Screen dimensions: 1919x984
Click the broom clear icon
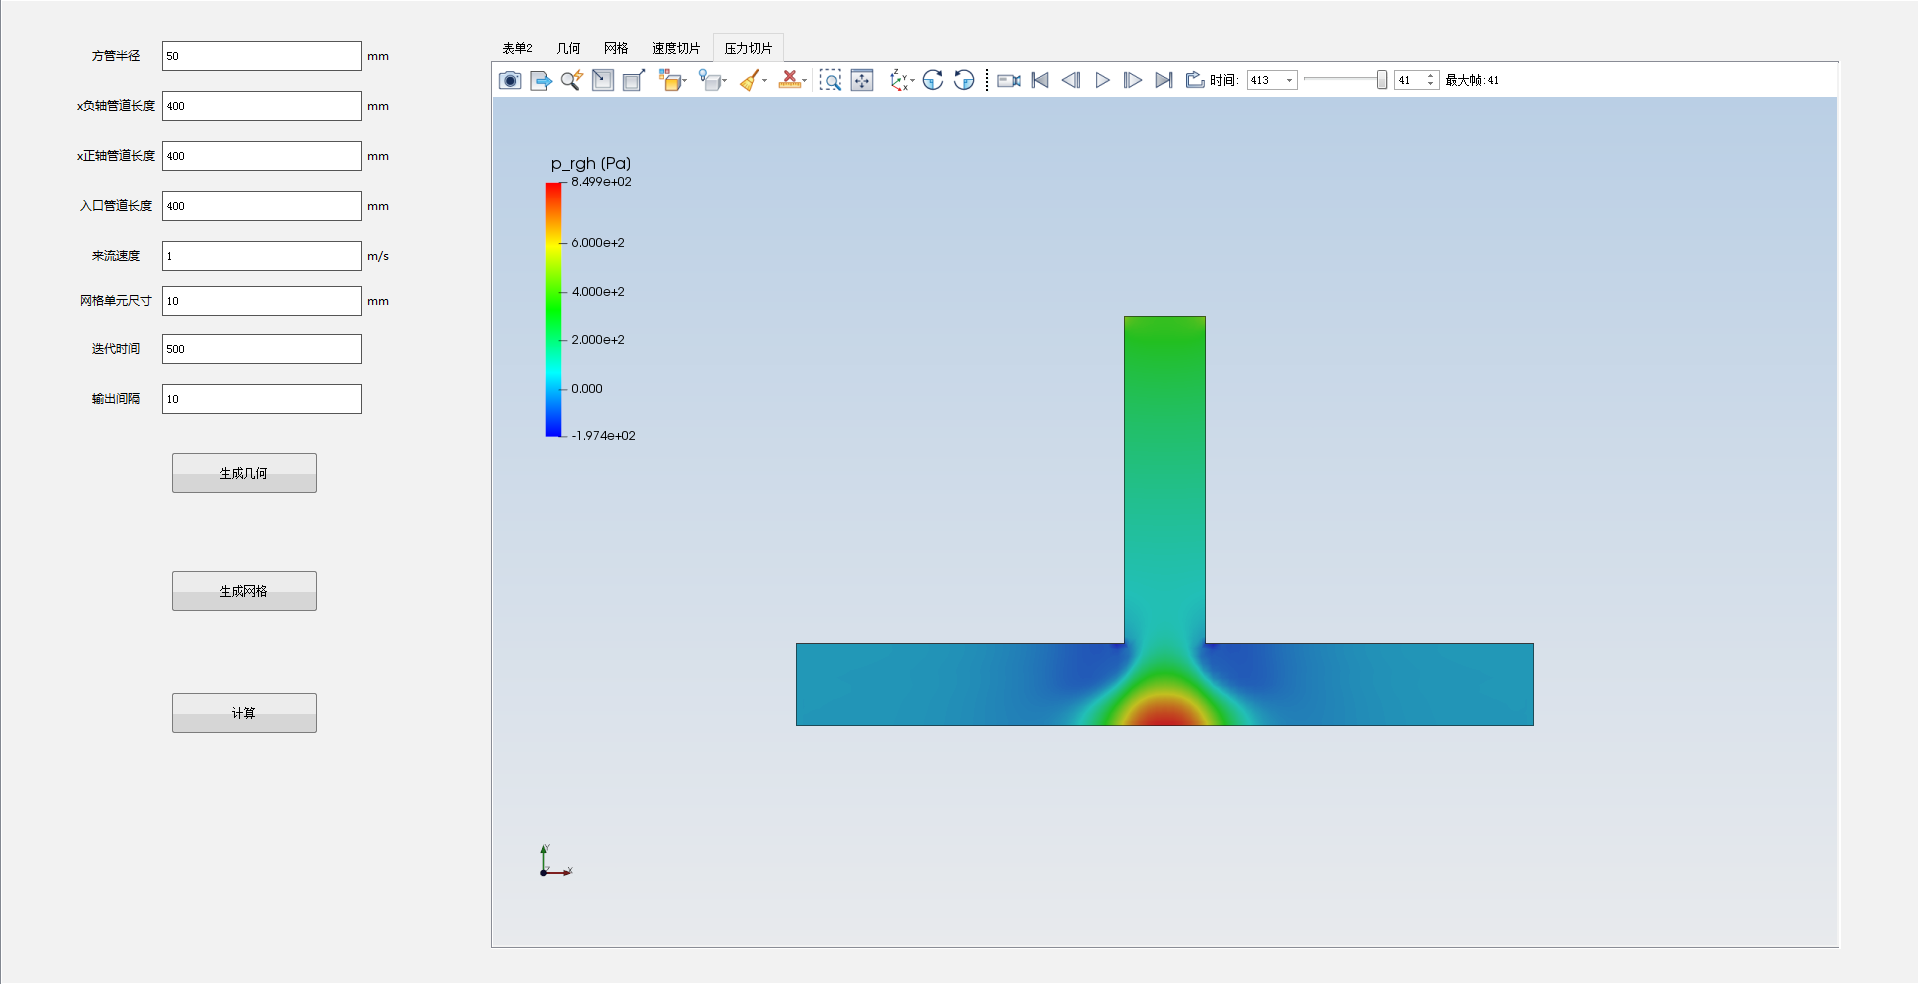click(x=749, y=80)
